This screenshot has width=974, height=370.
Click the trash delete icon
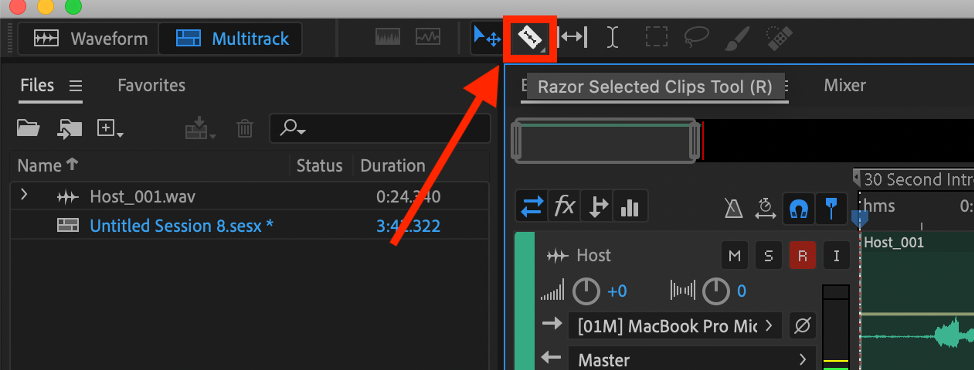(245, 129)
